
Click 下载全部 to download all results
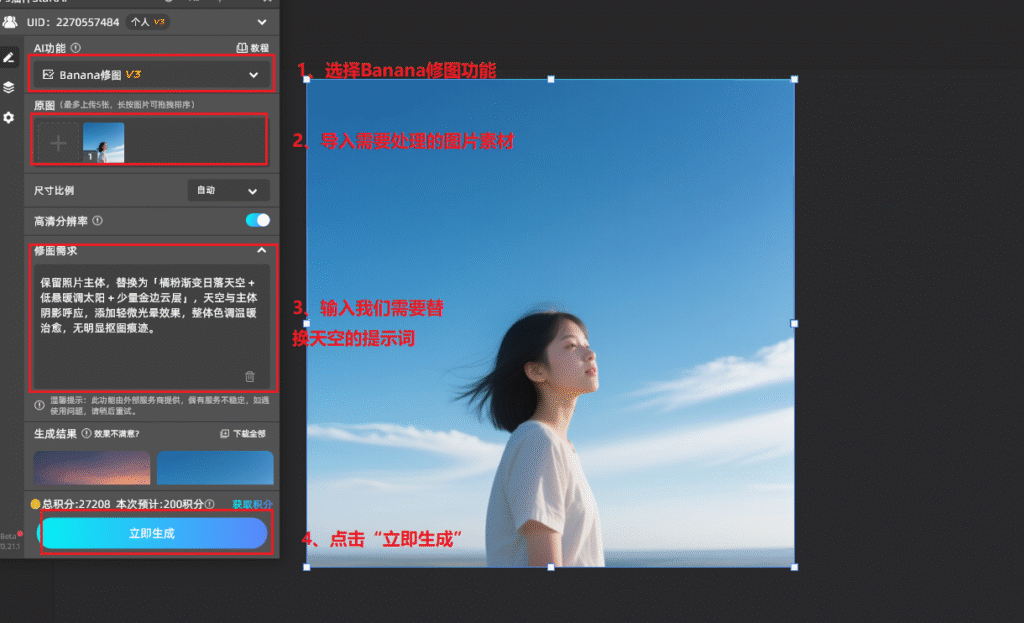[x=243, y=433]
